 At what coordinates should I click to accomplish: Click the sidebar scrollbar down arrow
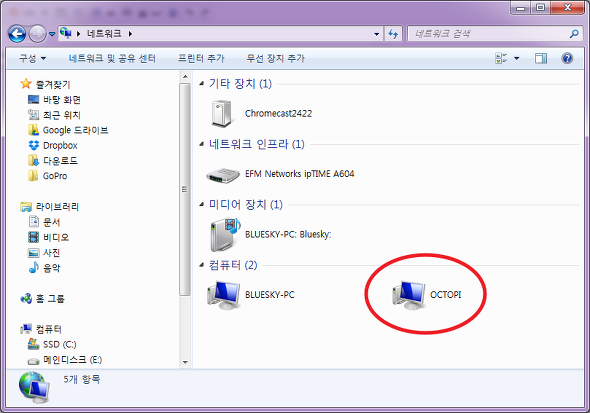tap(185, 362)
